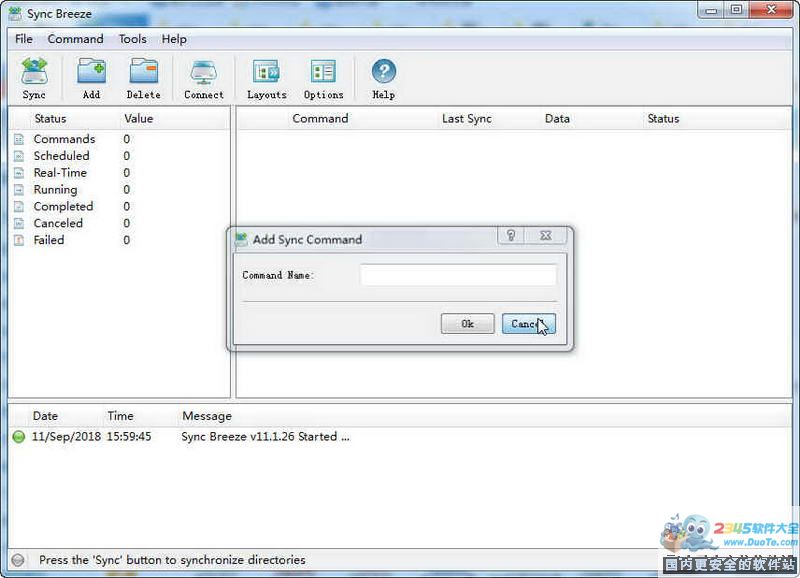Click the Data column header
This screenshot has width=800, height=578.
557,118
